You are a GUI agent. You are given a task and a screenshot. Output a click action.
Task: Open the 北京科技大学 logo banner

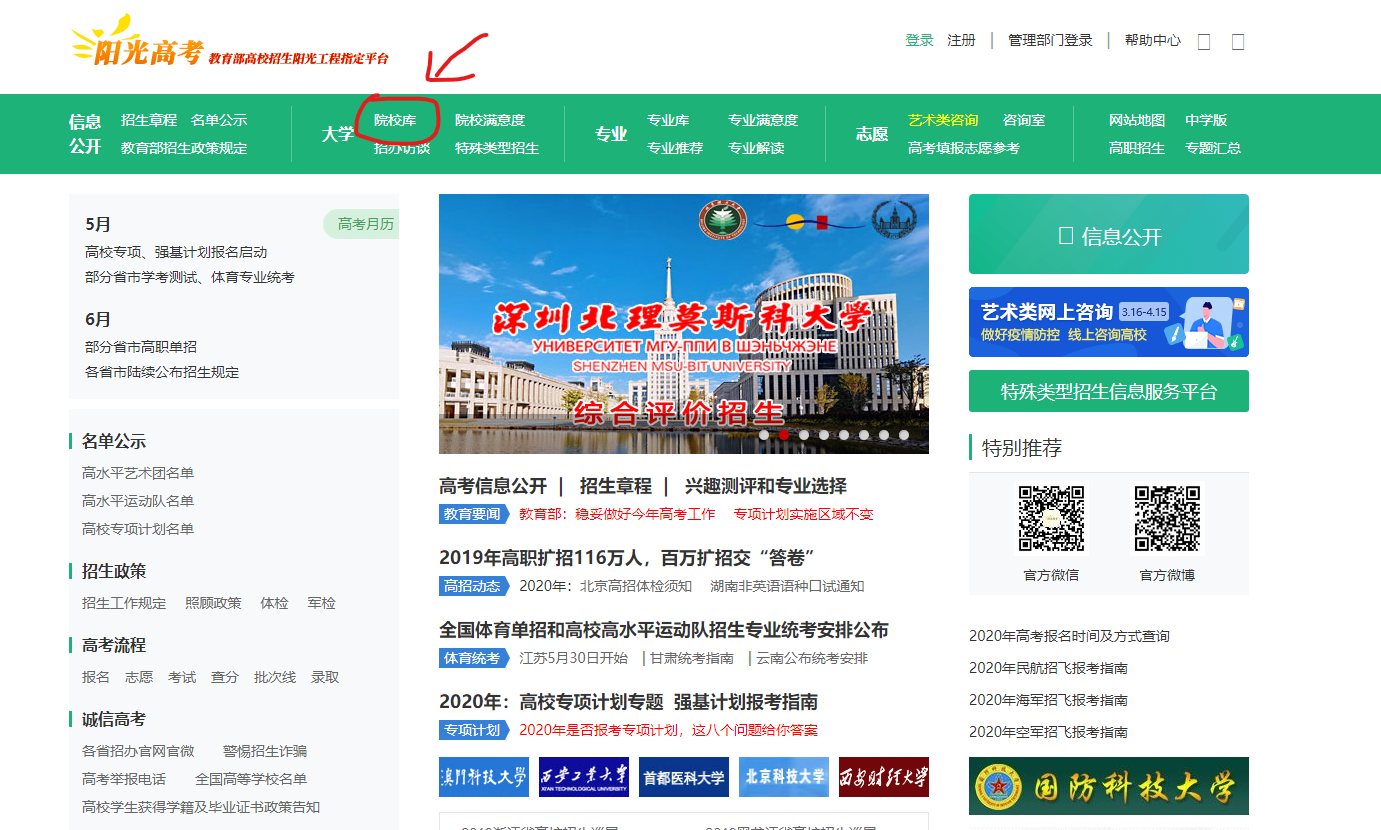point(784,777)
